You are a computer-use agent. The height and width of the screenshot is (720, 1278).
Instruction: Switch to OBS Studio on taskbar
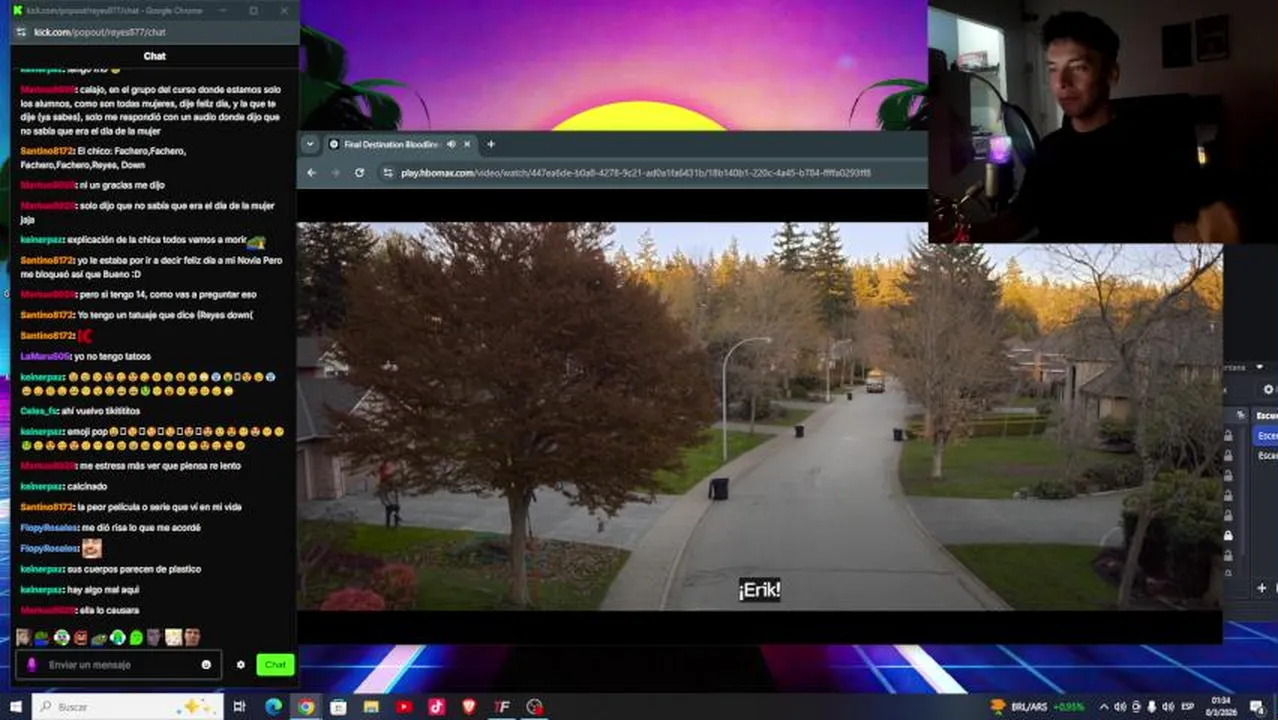point(535,707)
